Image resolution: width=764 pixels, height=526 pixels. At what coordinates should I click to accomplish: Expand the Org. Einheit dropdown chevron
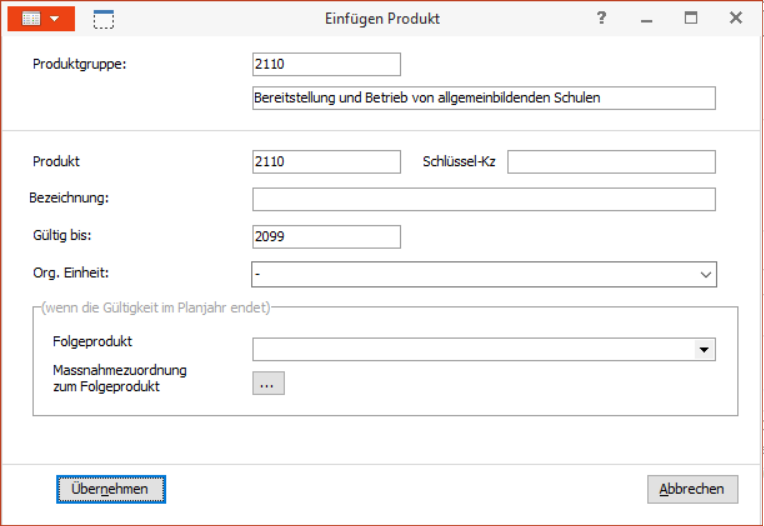(706, 275)
